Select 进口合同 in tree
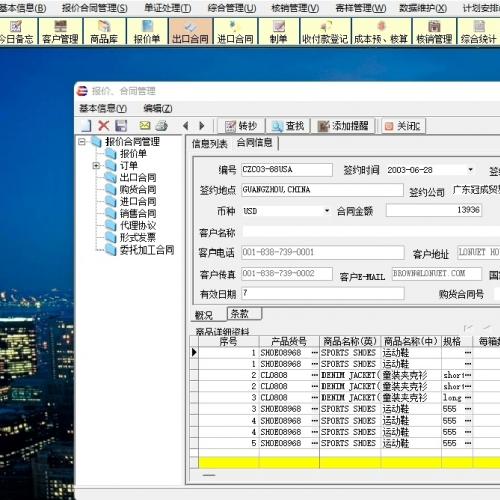 [x=138, y=201]
